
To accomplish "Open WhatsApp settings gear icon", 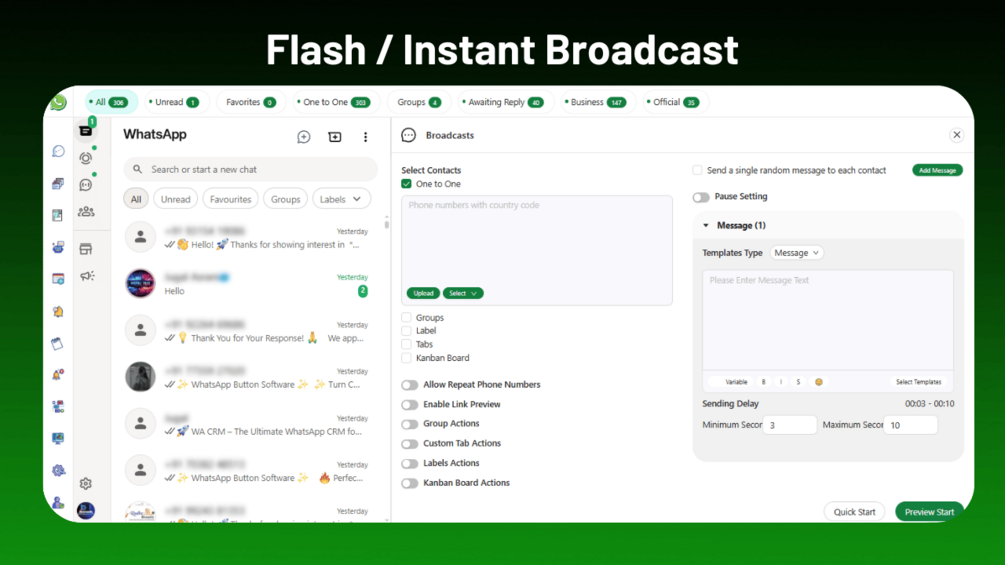I will click(86, 484).
